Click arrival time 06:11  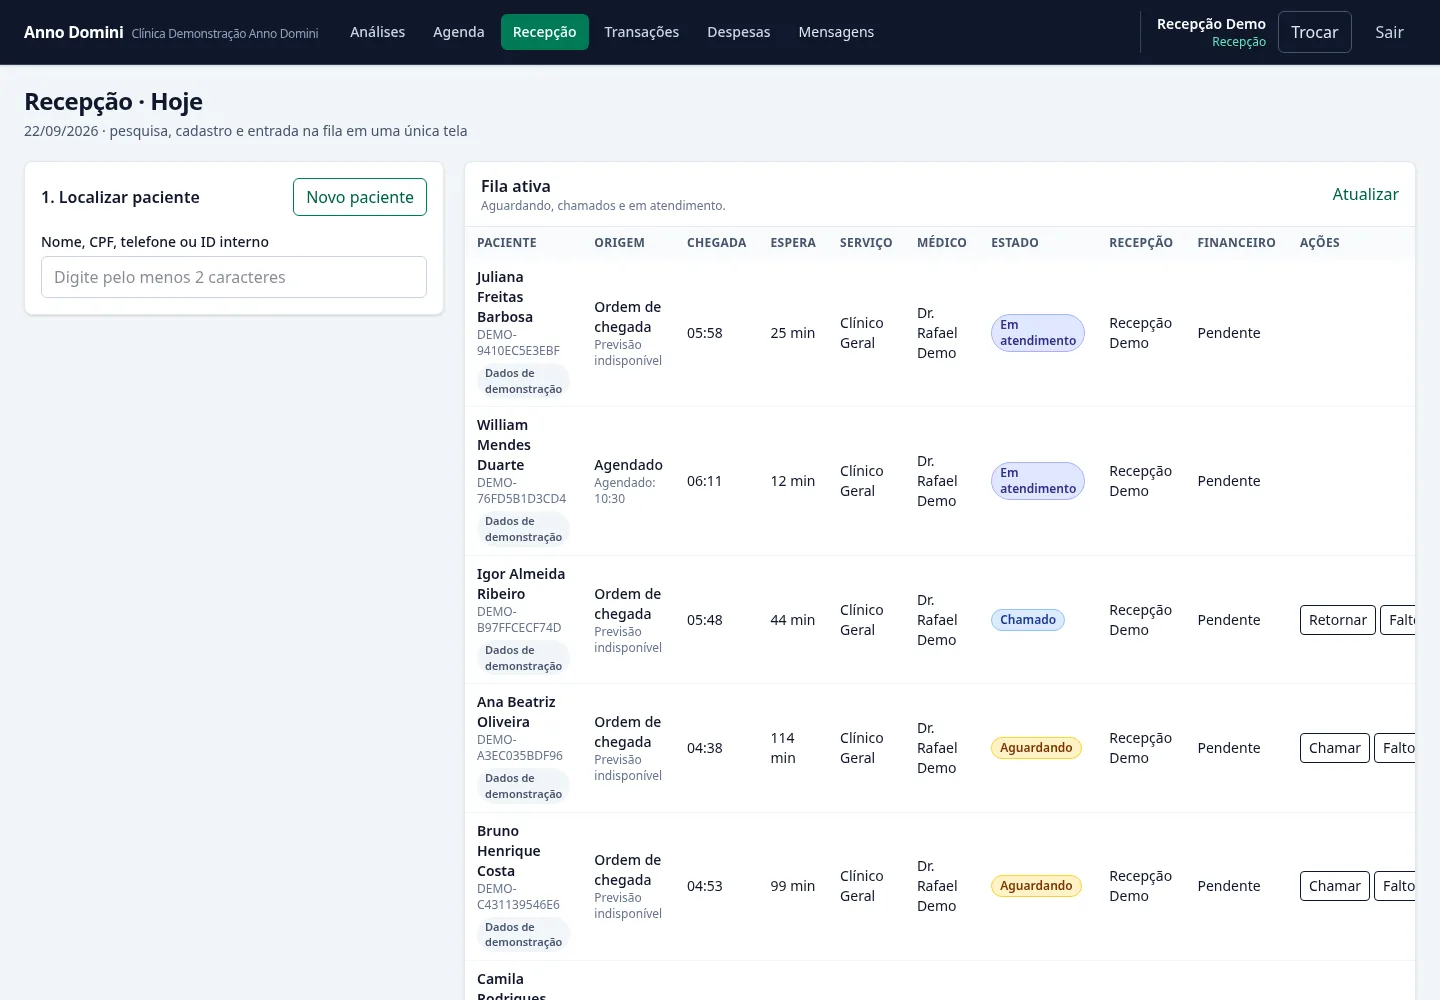tap(704, 481)
